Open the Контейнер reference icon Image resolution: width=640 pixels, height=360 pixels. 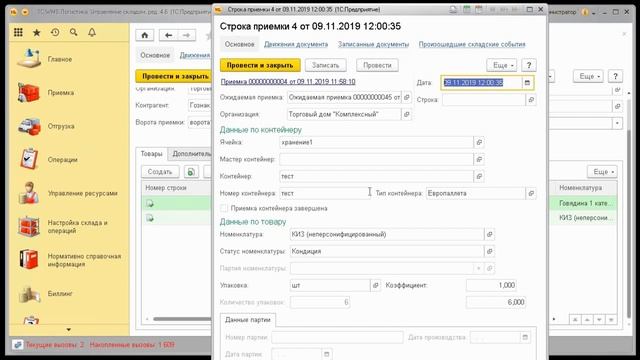coord(479,176)
